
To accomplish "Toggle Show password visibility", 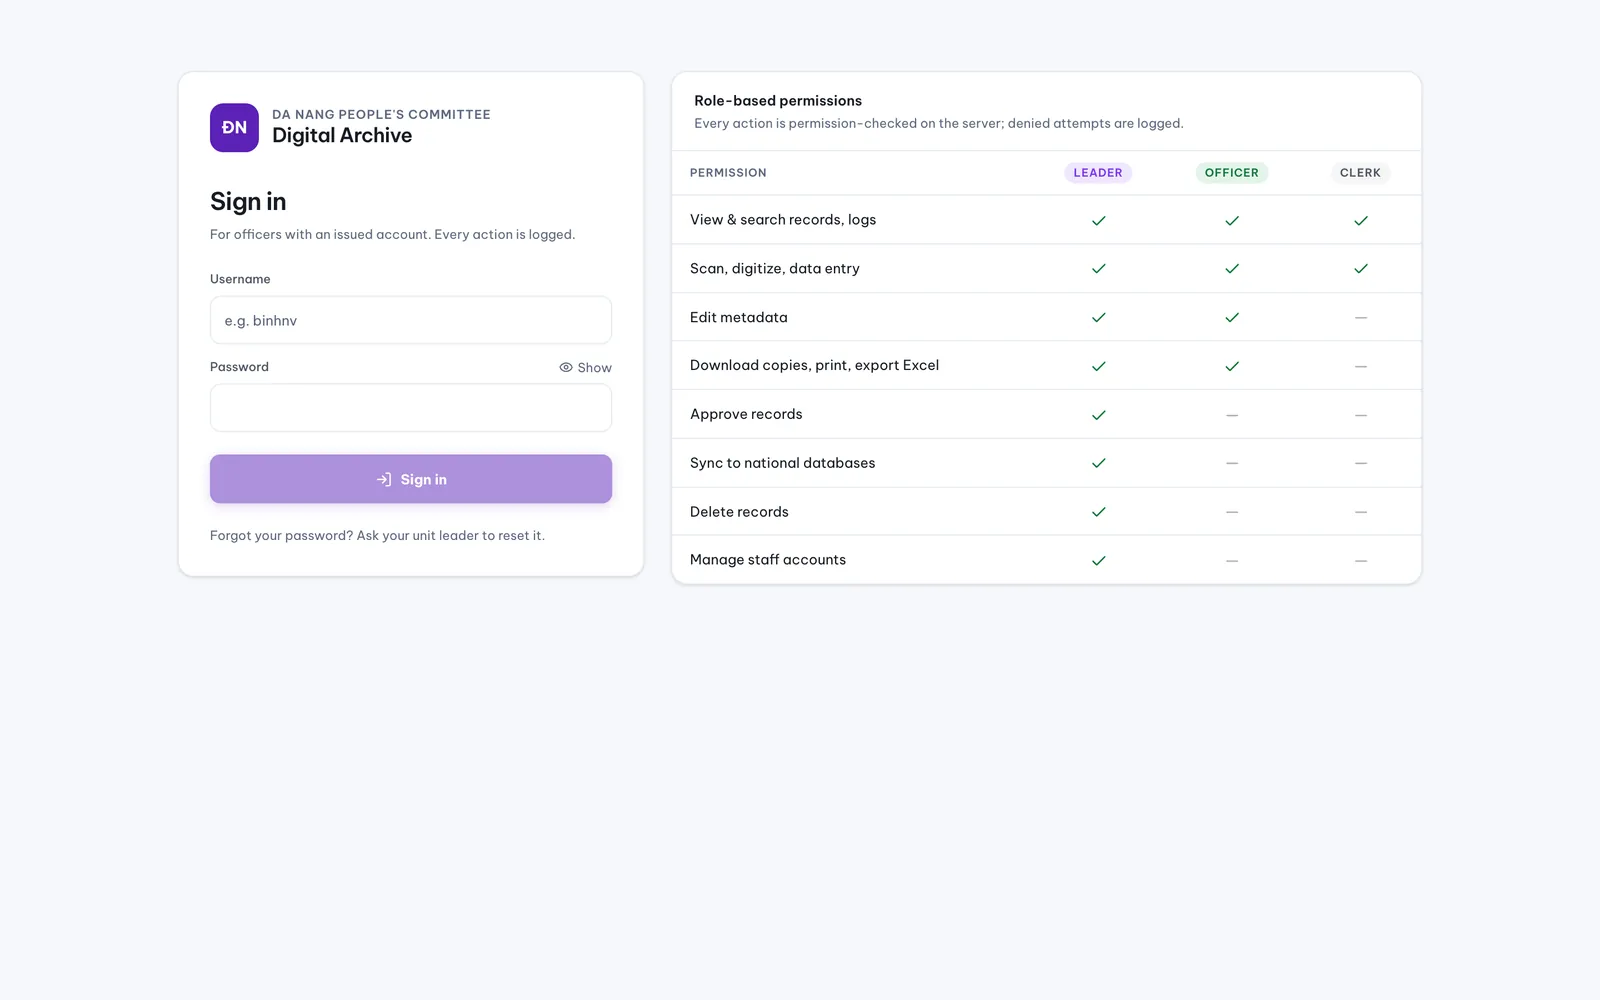I will pyautogui.click(x=585, y=368).
